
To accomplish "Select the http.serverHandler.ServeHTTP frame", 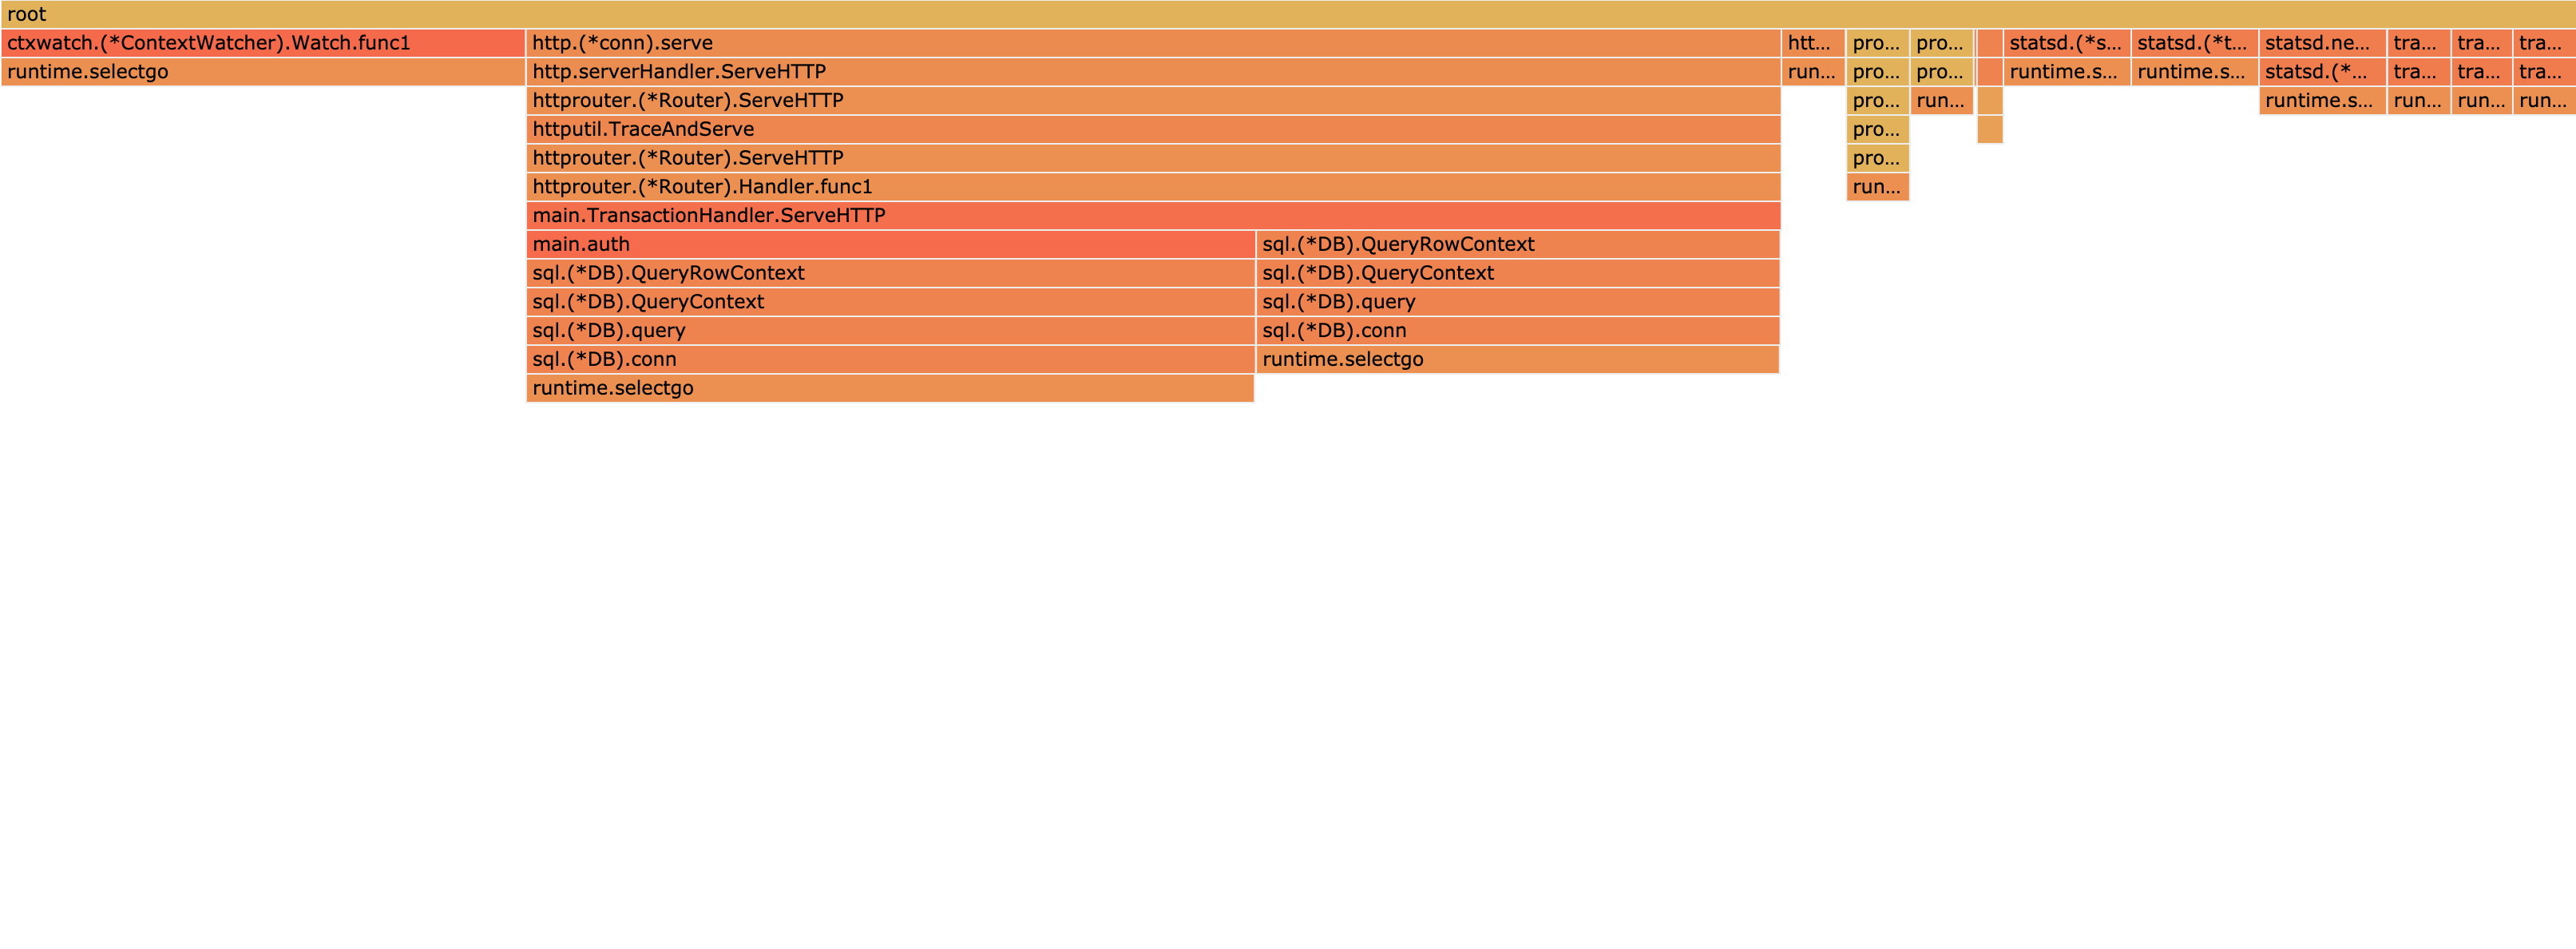I will pyautogui.click(x=1152, y=72).
